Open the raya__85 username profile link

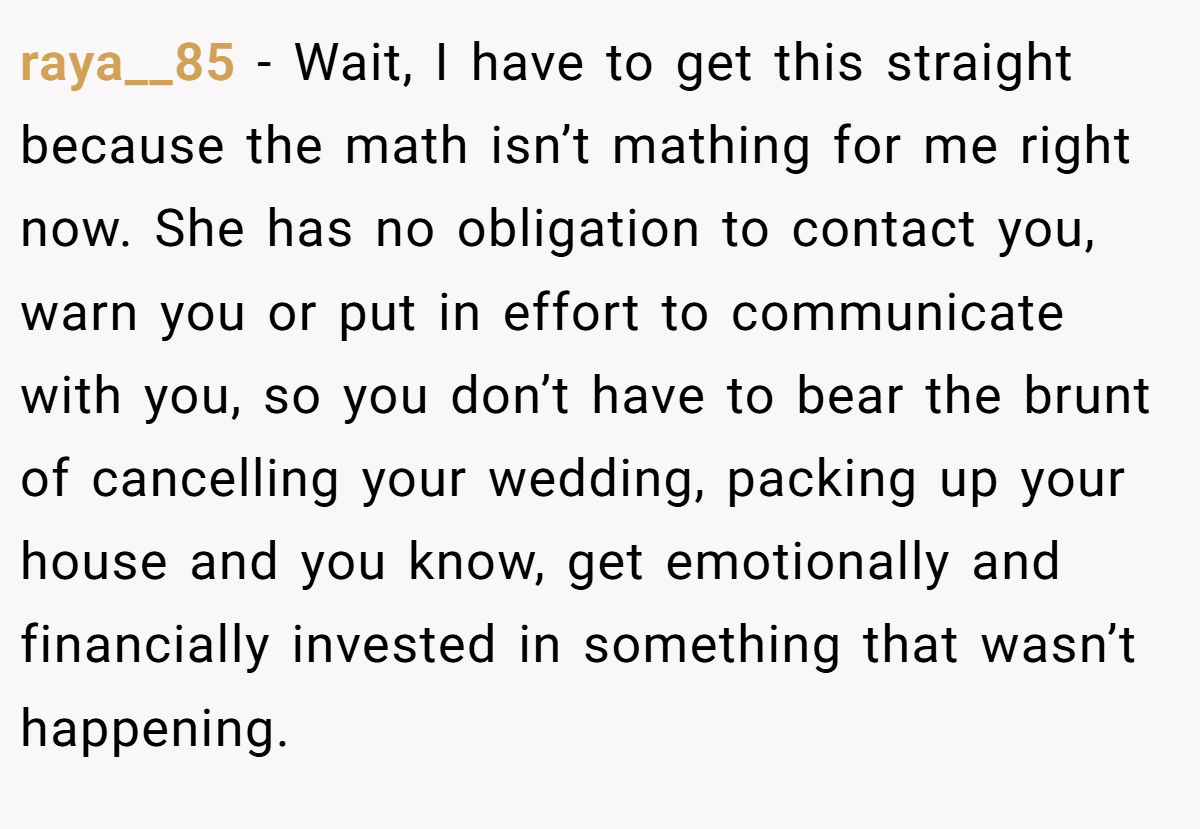pos(128,65)
